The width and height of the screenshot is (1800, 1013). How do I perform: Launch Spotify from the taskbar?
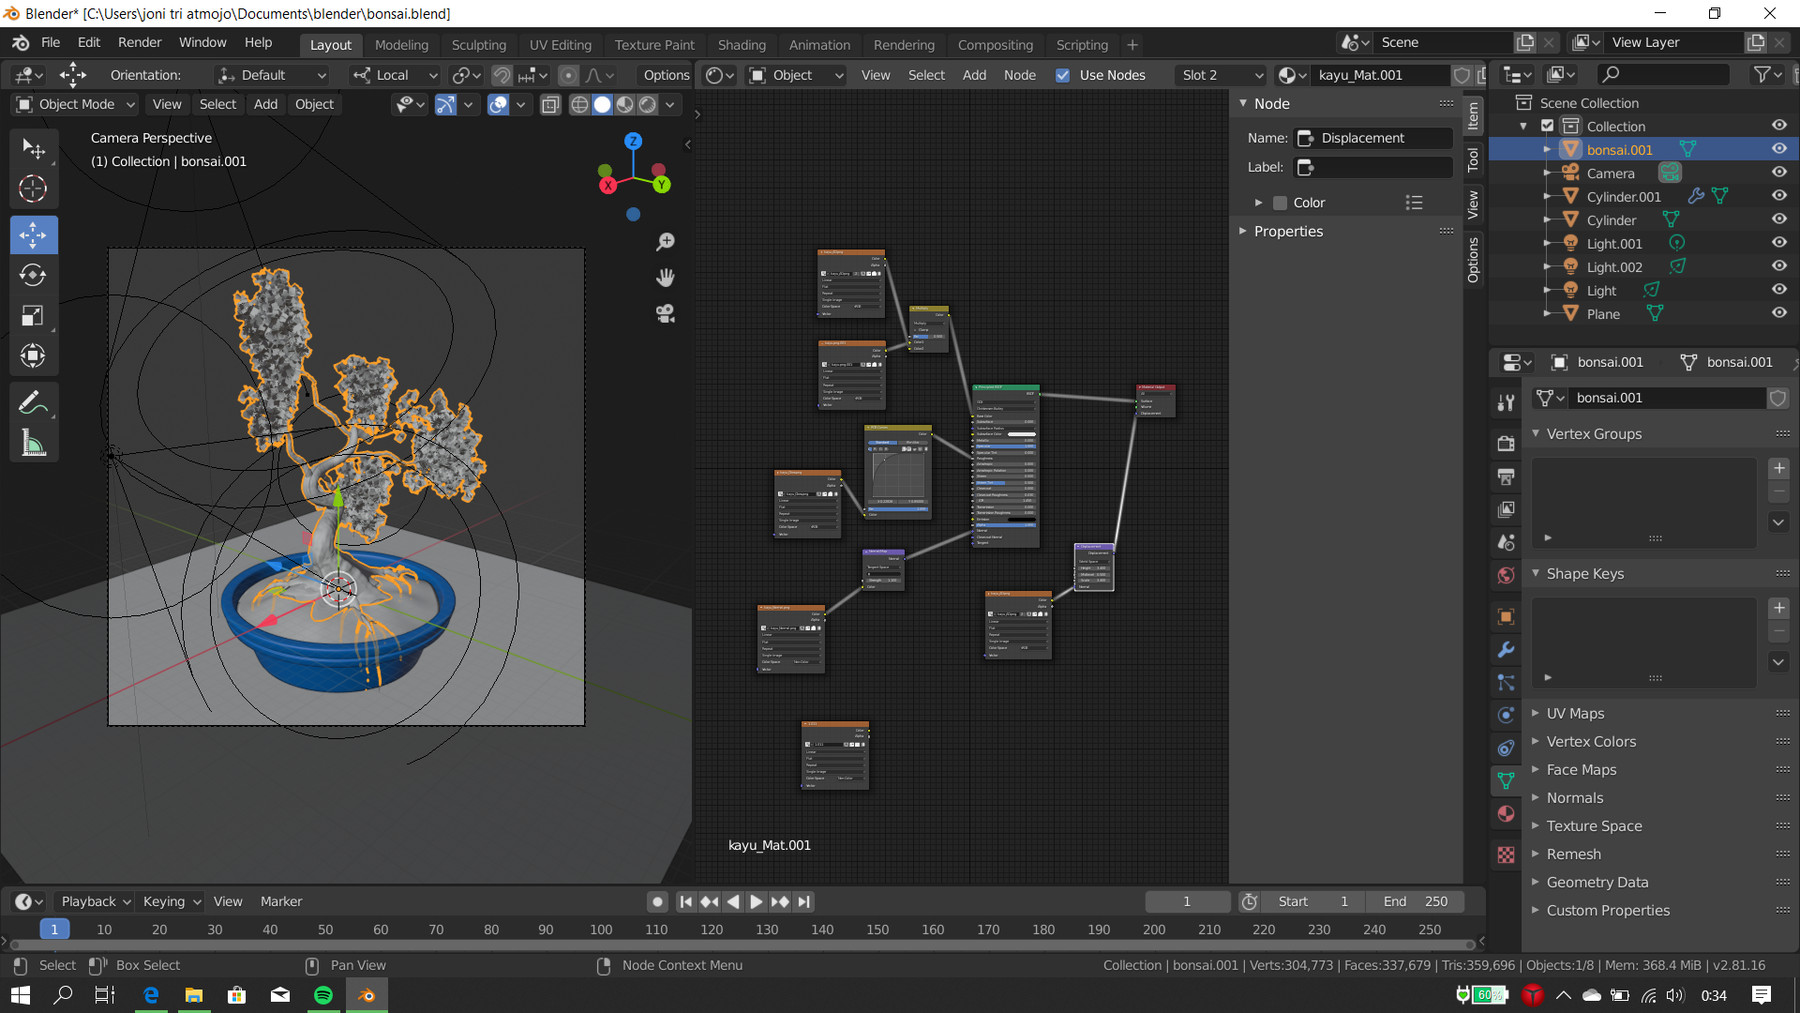tap(322, 995)
